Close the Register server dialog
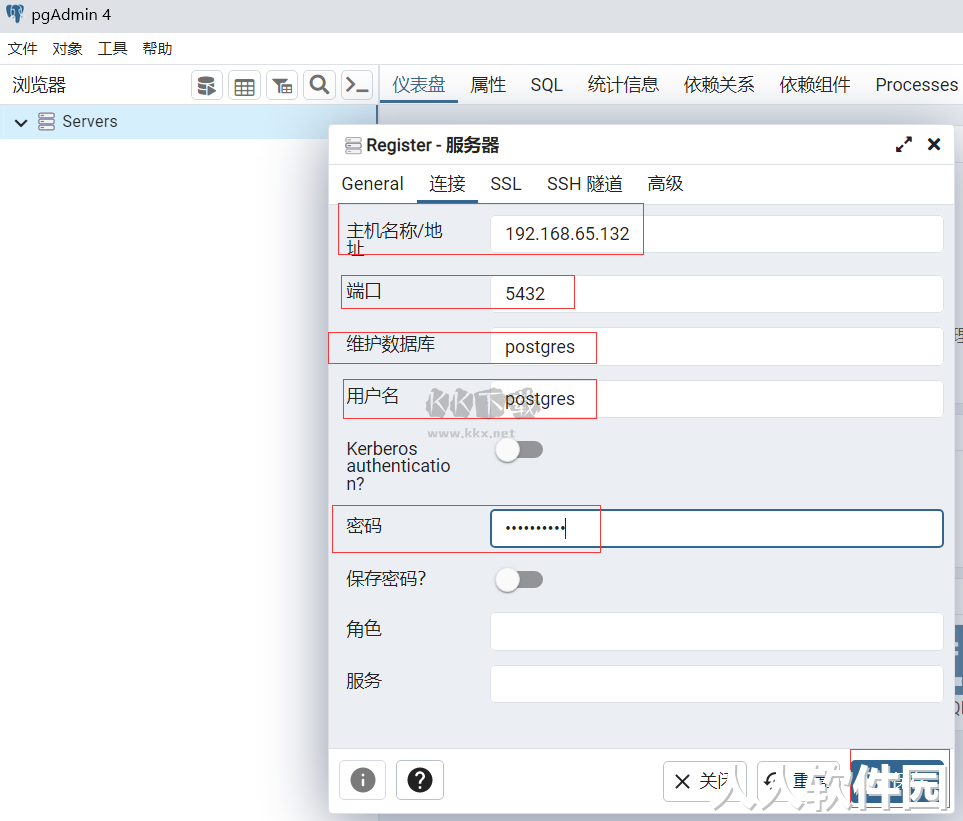This screenshot has height=821, width=963. click(934, 144)
